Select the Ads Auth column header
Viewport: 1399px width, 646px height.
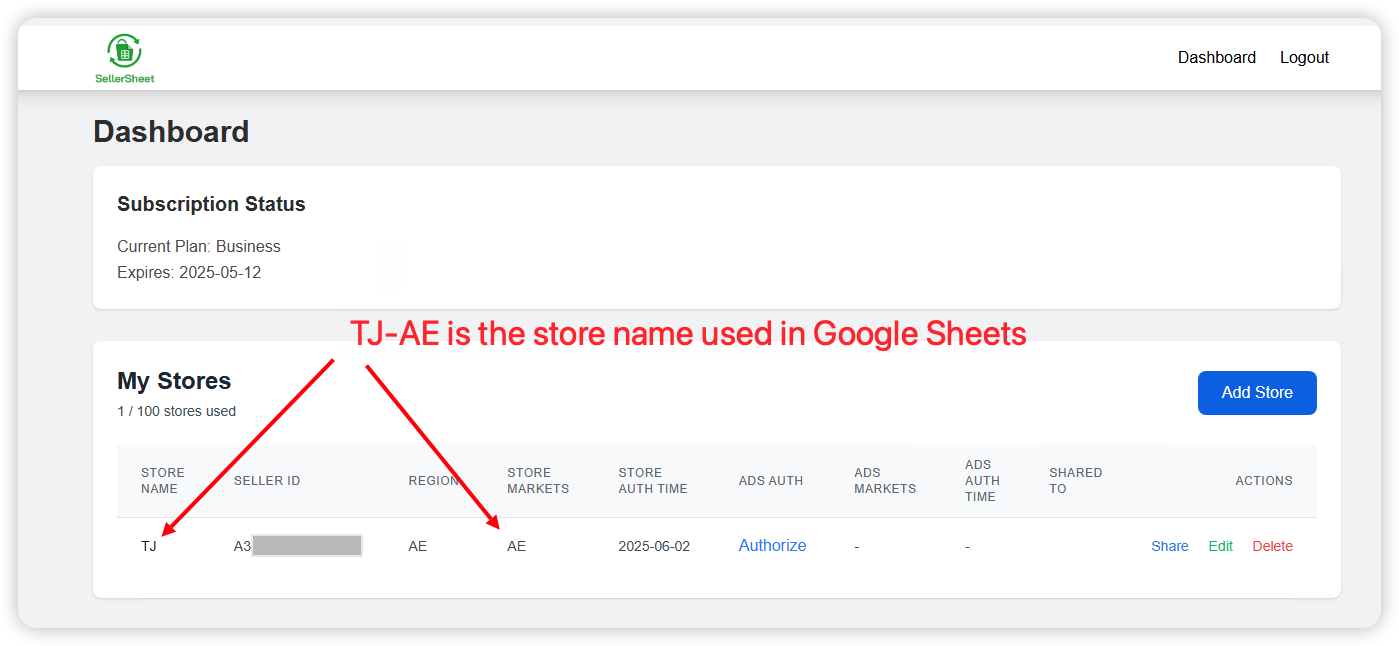[770, 481]
